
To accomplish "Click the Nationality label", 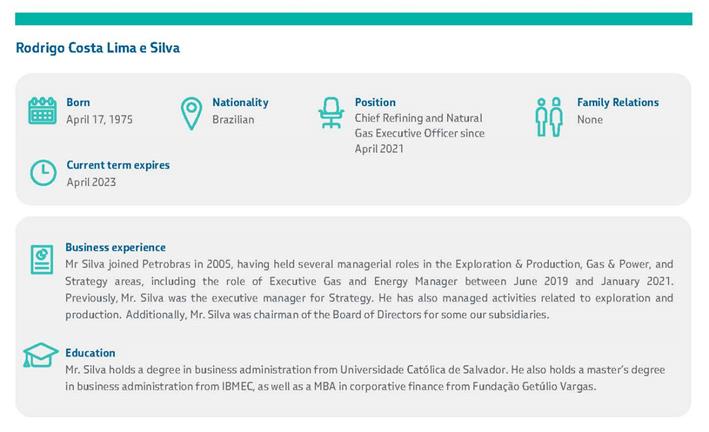I will point(240,102).
